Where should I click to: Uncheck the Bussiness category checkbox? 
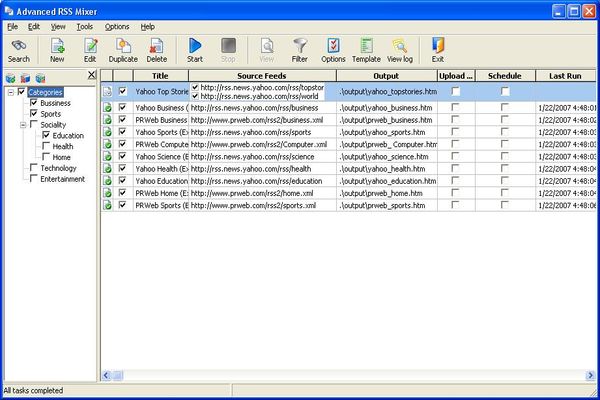point(34,103)
